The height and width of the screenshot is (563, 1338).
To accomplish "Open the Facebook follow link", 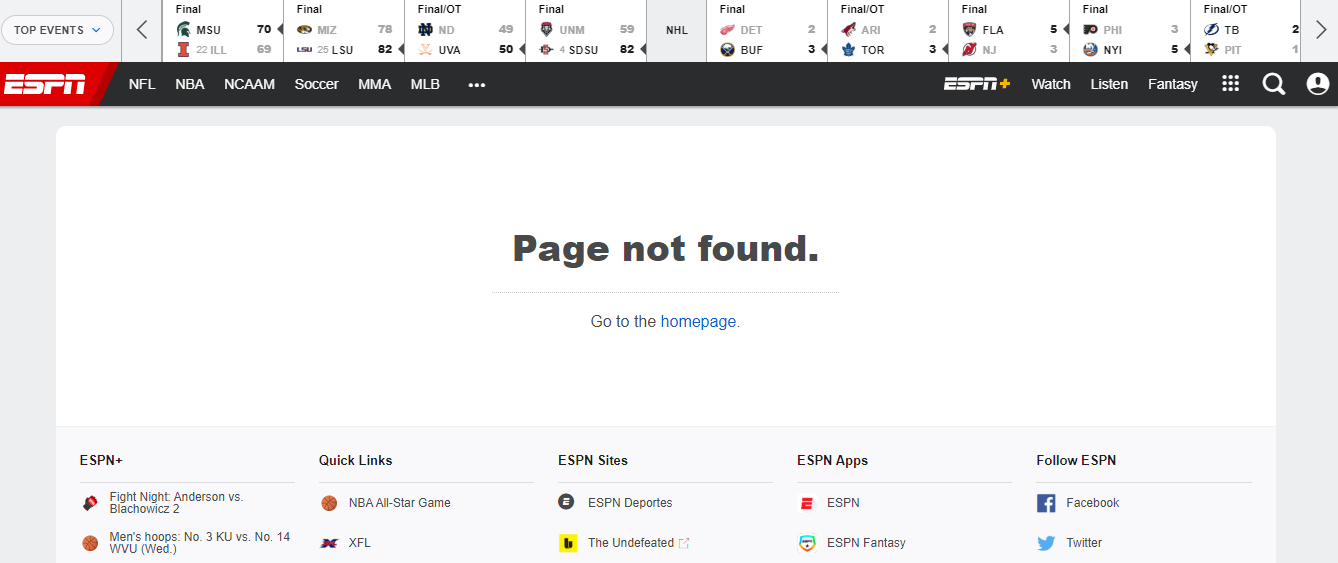I will [1092, 503].
